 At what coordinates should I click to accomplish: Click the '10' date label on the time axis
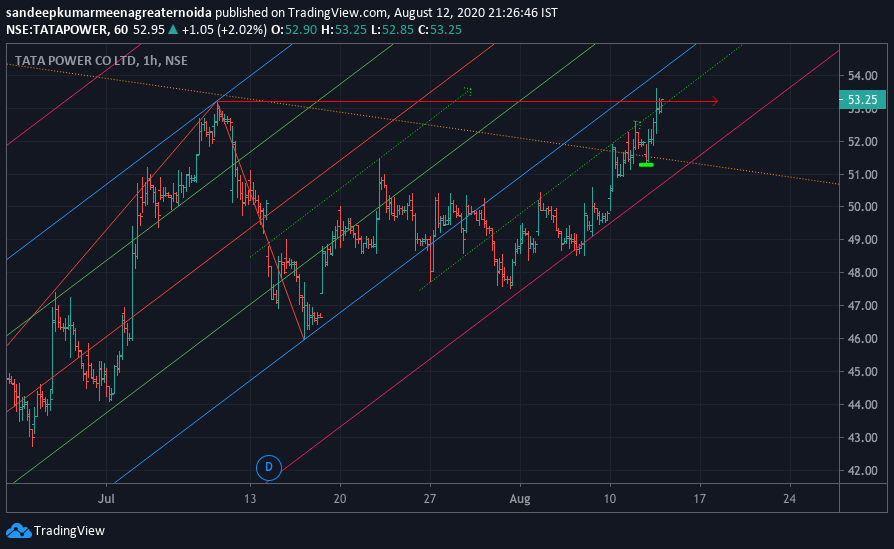(609, 499)
